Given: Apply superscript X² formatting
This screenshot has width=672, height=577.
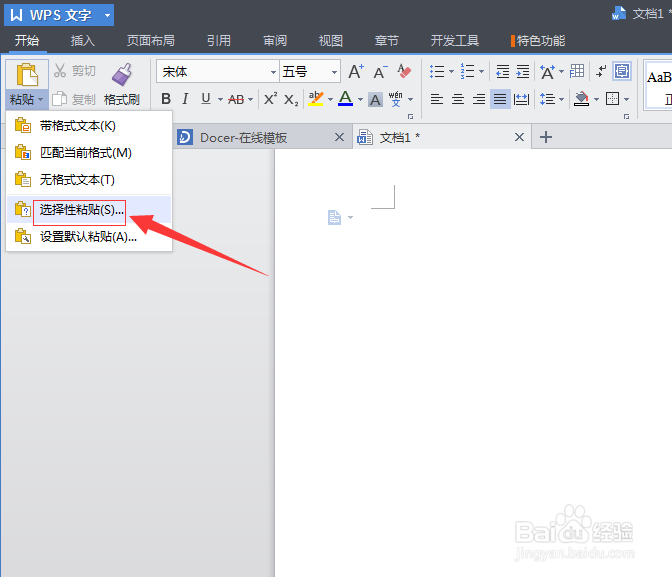Looking at the screenshot, I should point(270,99).
